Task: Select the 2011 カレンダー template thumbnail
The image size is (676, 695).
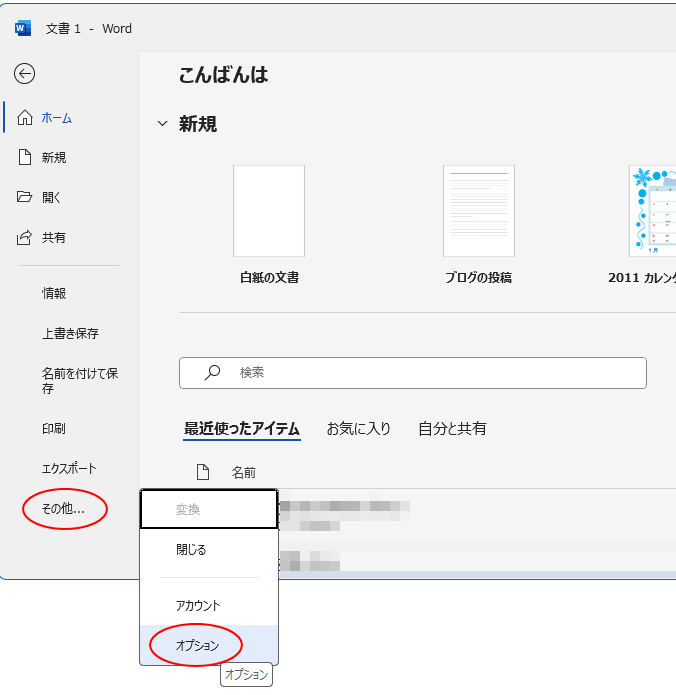Action: point(653,211)
